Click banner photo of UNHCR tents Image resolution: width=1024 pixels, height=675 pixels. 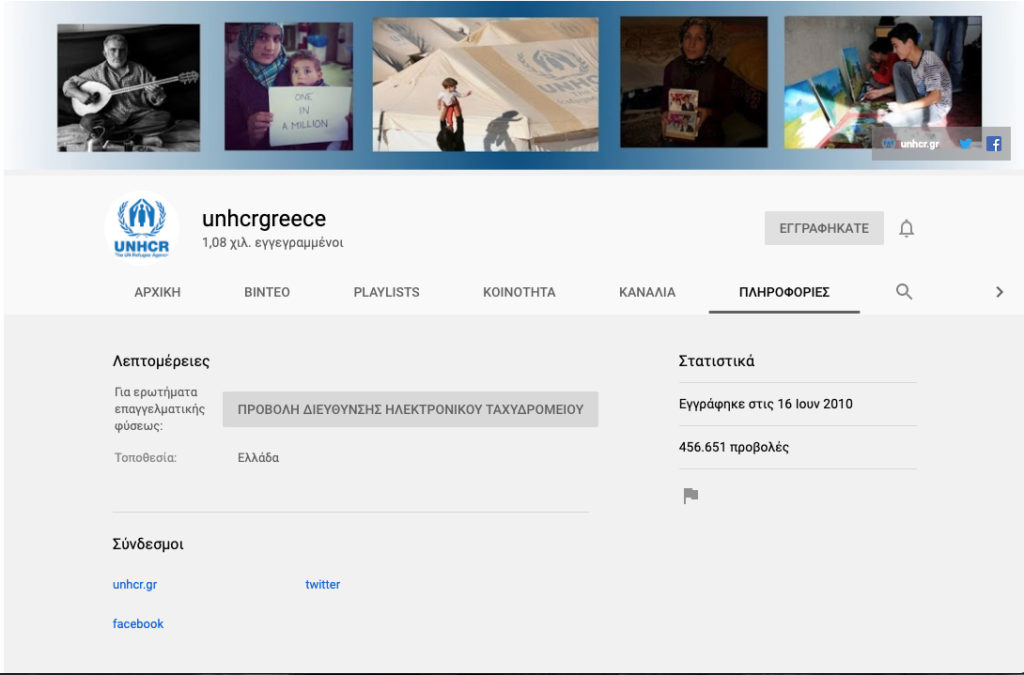point(485,85)
